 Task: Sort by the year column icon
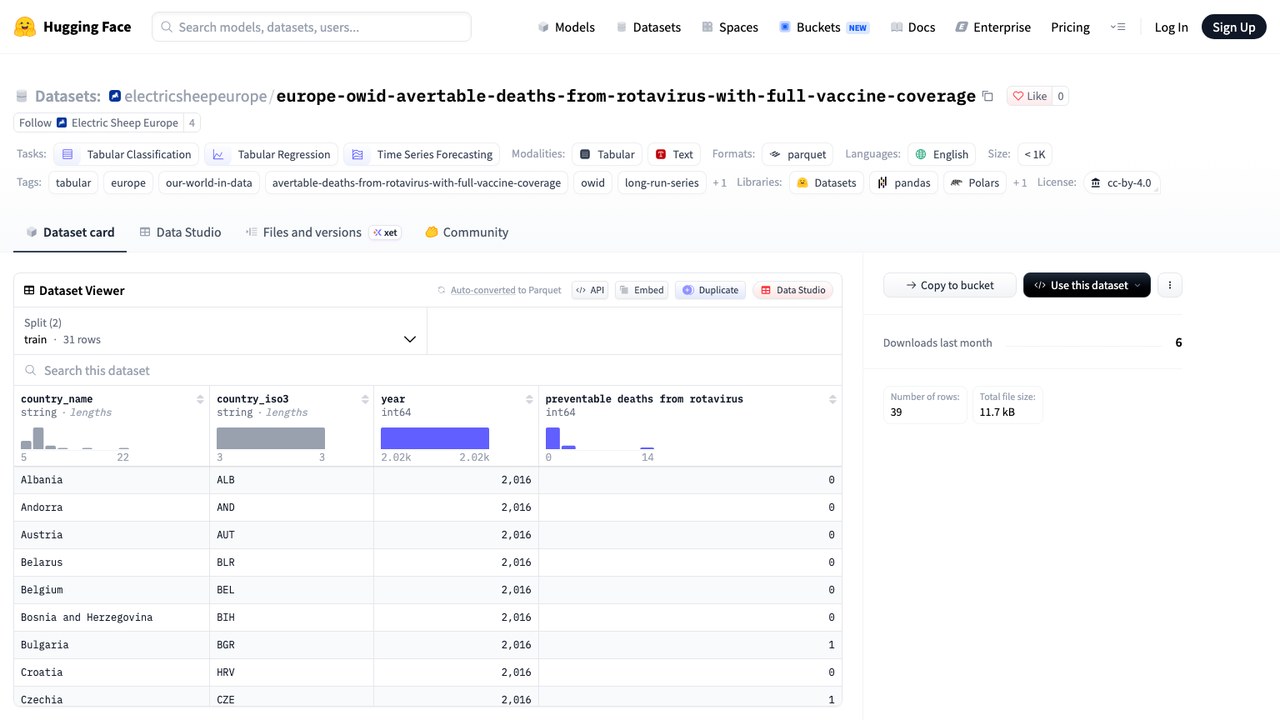pos(529,399)
